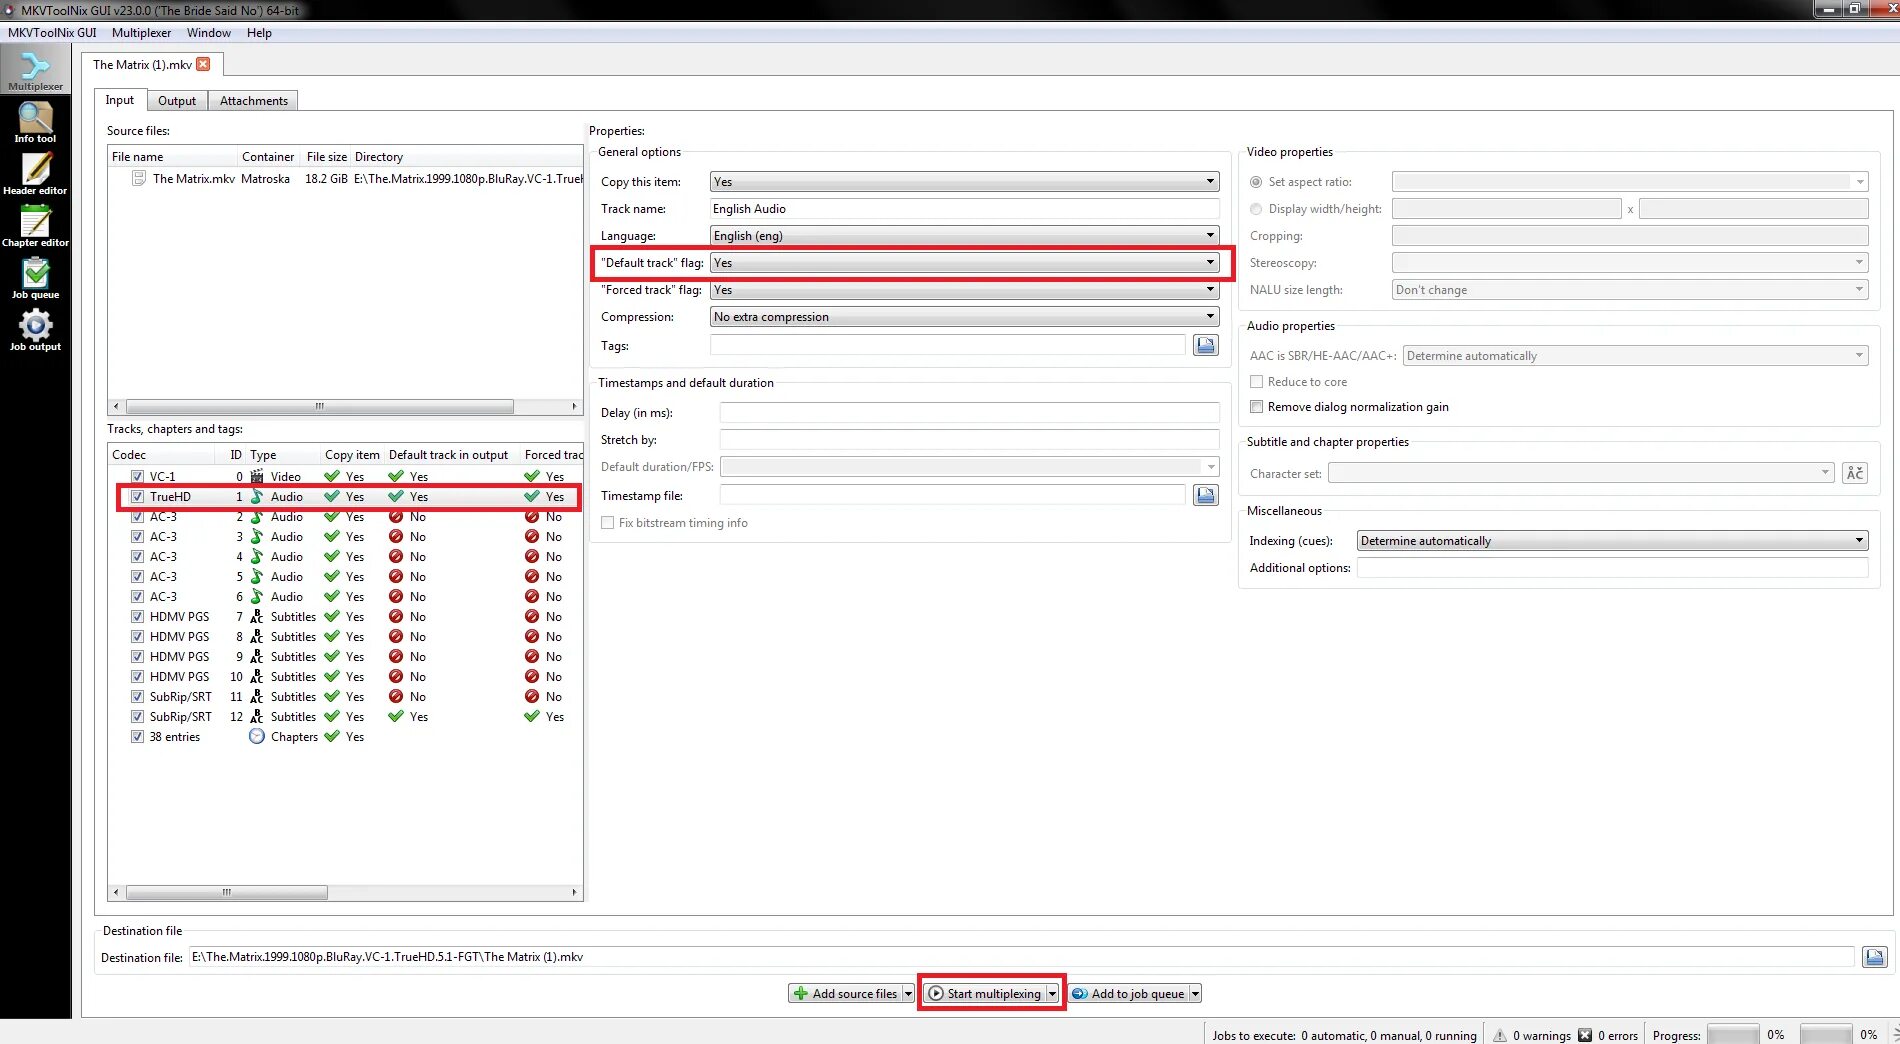
Task: Uncheck the AC-3 track ID 2 checkbox
Action: coord(137,516)
